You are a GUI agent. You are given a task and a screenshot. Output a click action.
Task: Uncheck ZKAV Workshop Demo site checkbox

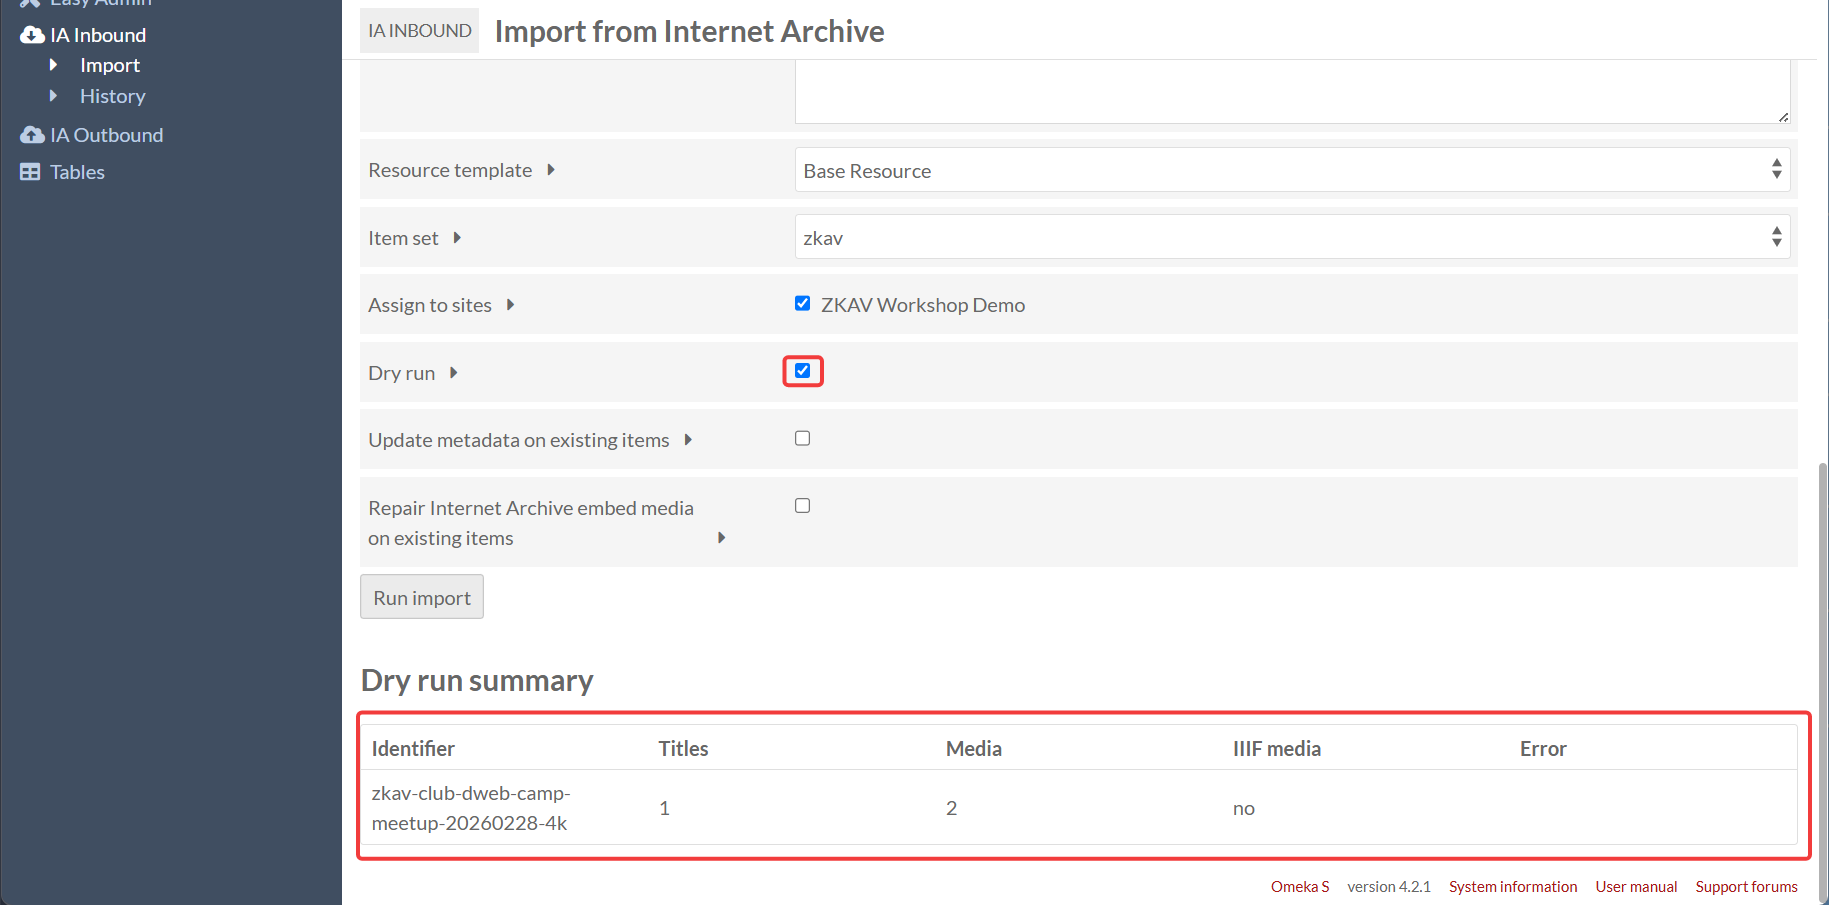802,303
